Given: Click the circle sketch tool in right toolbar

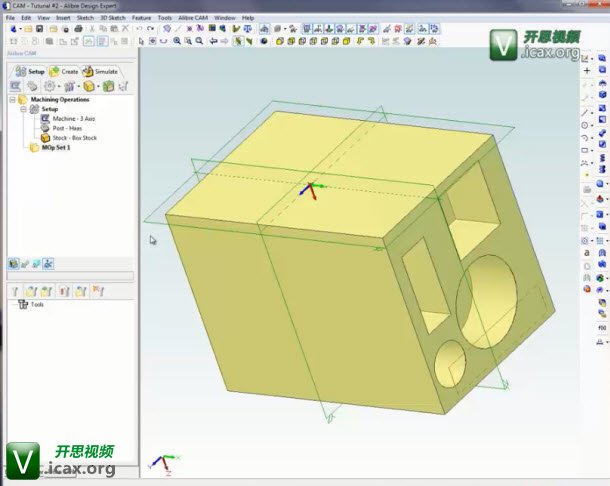Looking at the screenshot, I should [584, 125].
